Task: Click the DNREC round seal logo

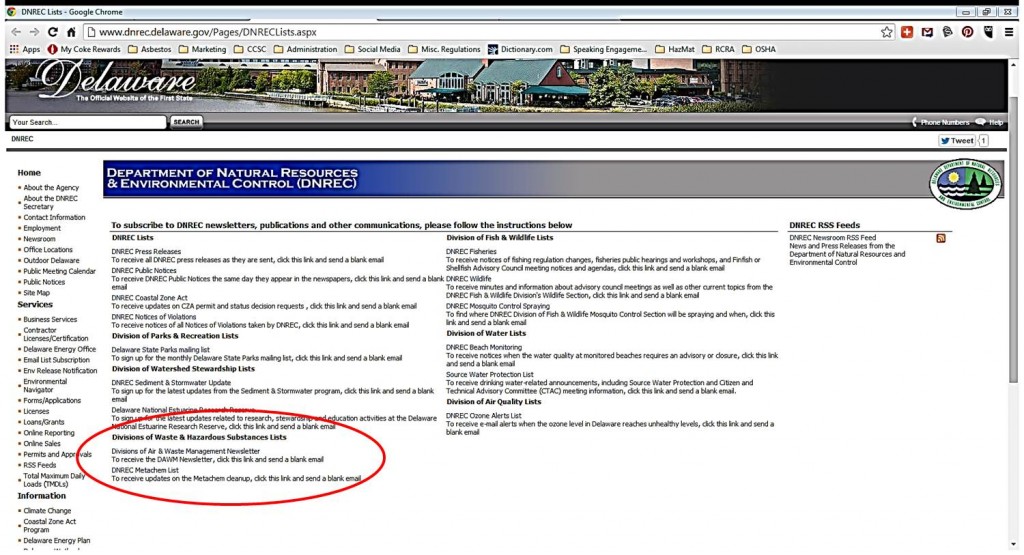Action: 965,184
